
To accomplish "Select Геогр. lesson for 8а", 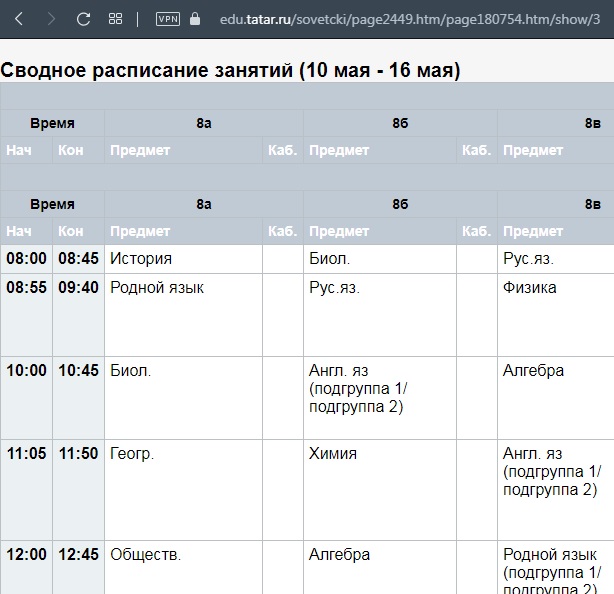I will [183, 490].
